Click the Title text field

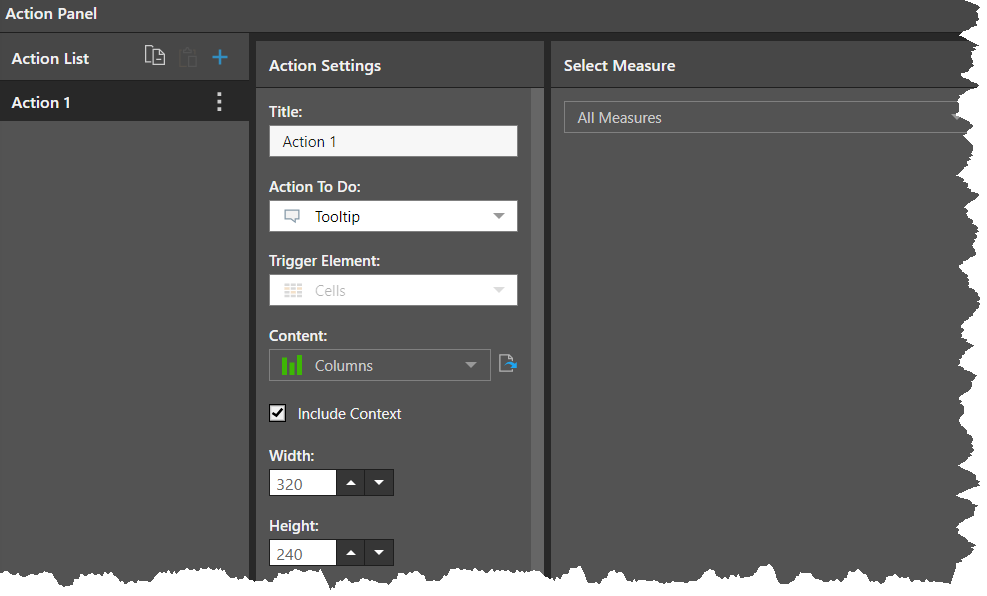(x=393, y=141)
